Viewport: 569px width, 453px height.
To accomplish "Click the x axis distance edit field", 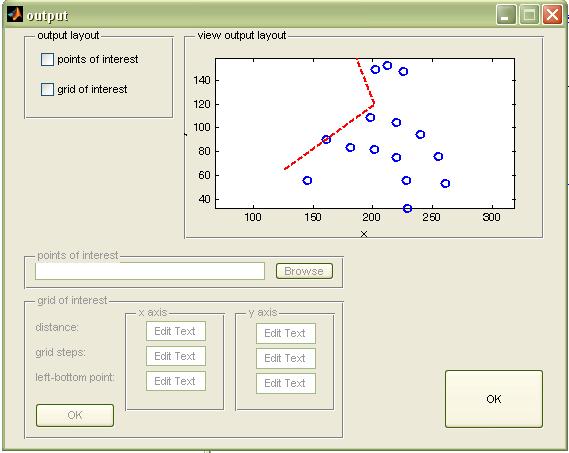I will [176, 331].
